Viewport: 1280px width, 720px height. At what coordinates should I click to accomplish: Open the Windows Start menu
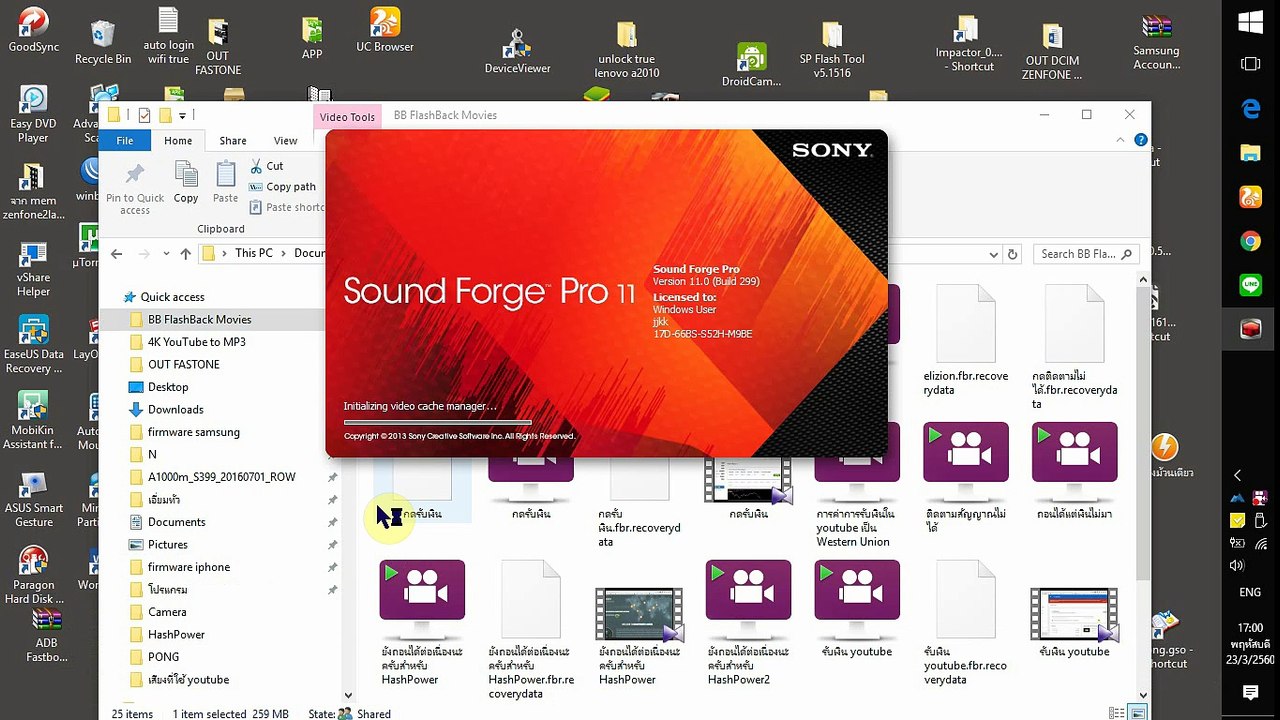pos(1250,22)
